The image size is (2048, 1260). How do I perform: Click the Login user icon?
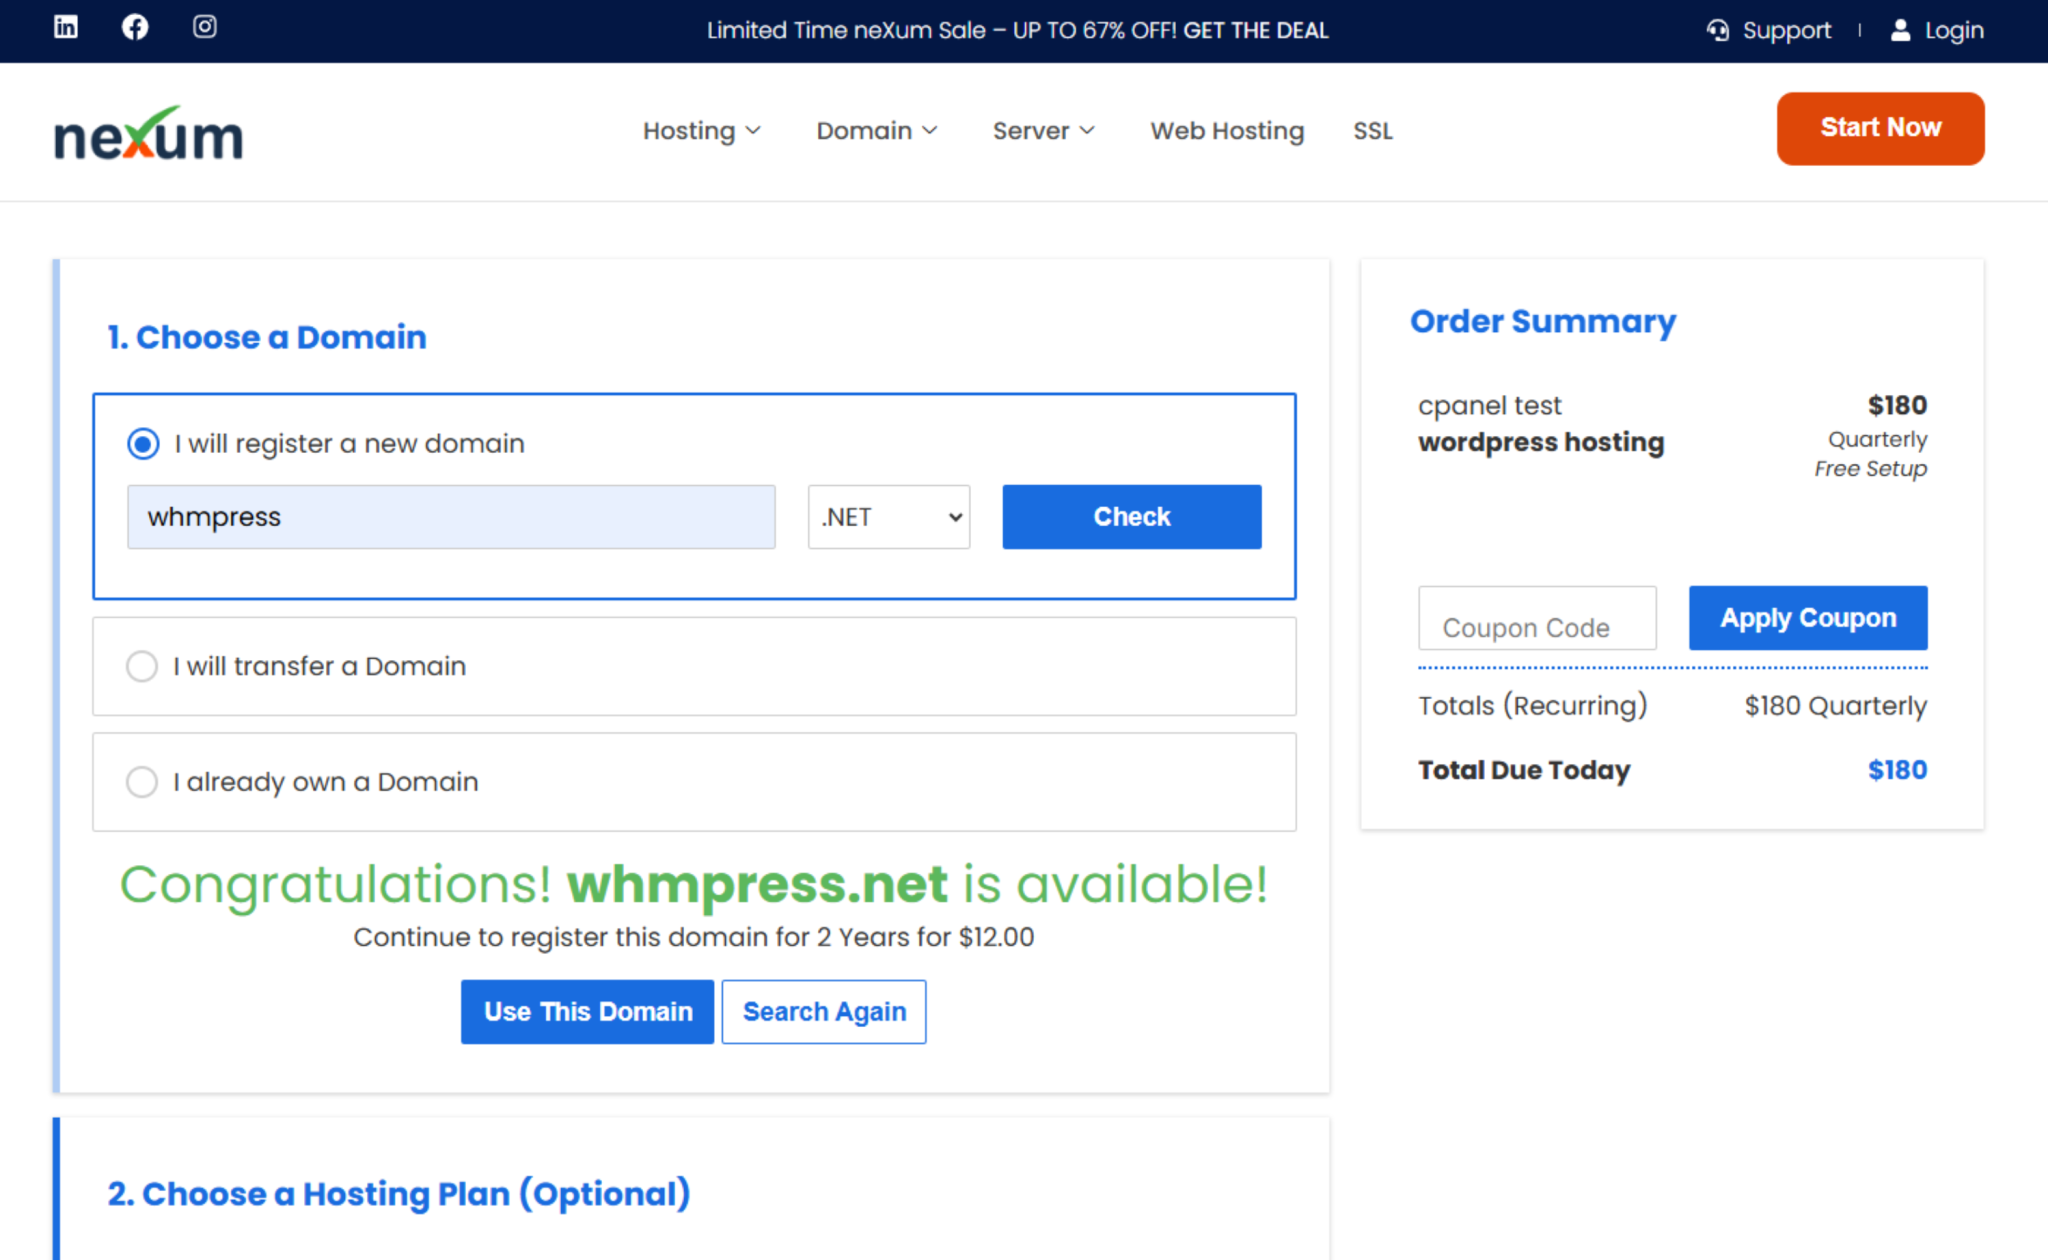[x=1899, y=31]
